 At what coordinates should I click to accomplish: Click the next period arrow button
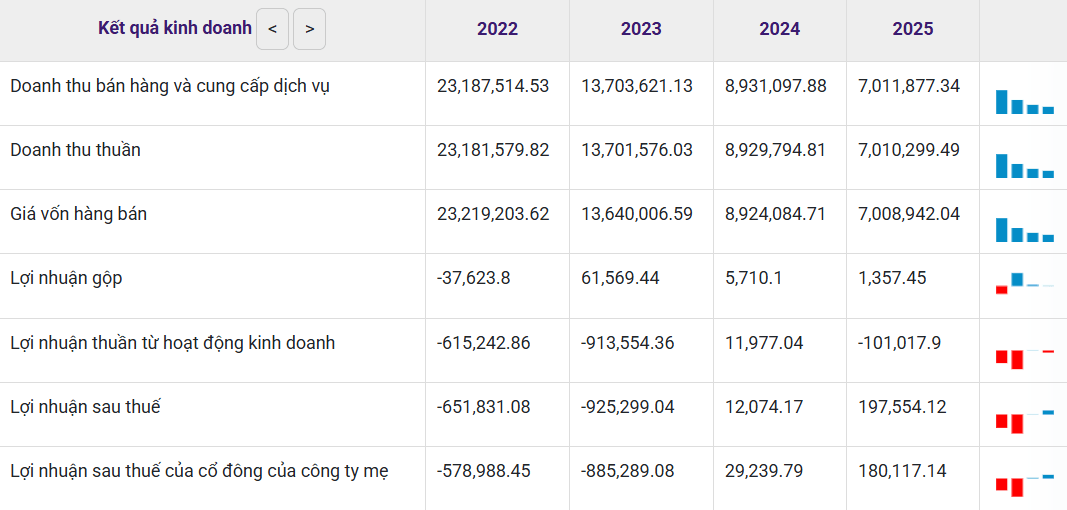coord(310,29)
